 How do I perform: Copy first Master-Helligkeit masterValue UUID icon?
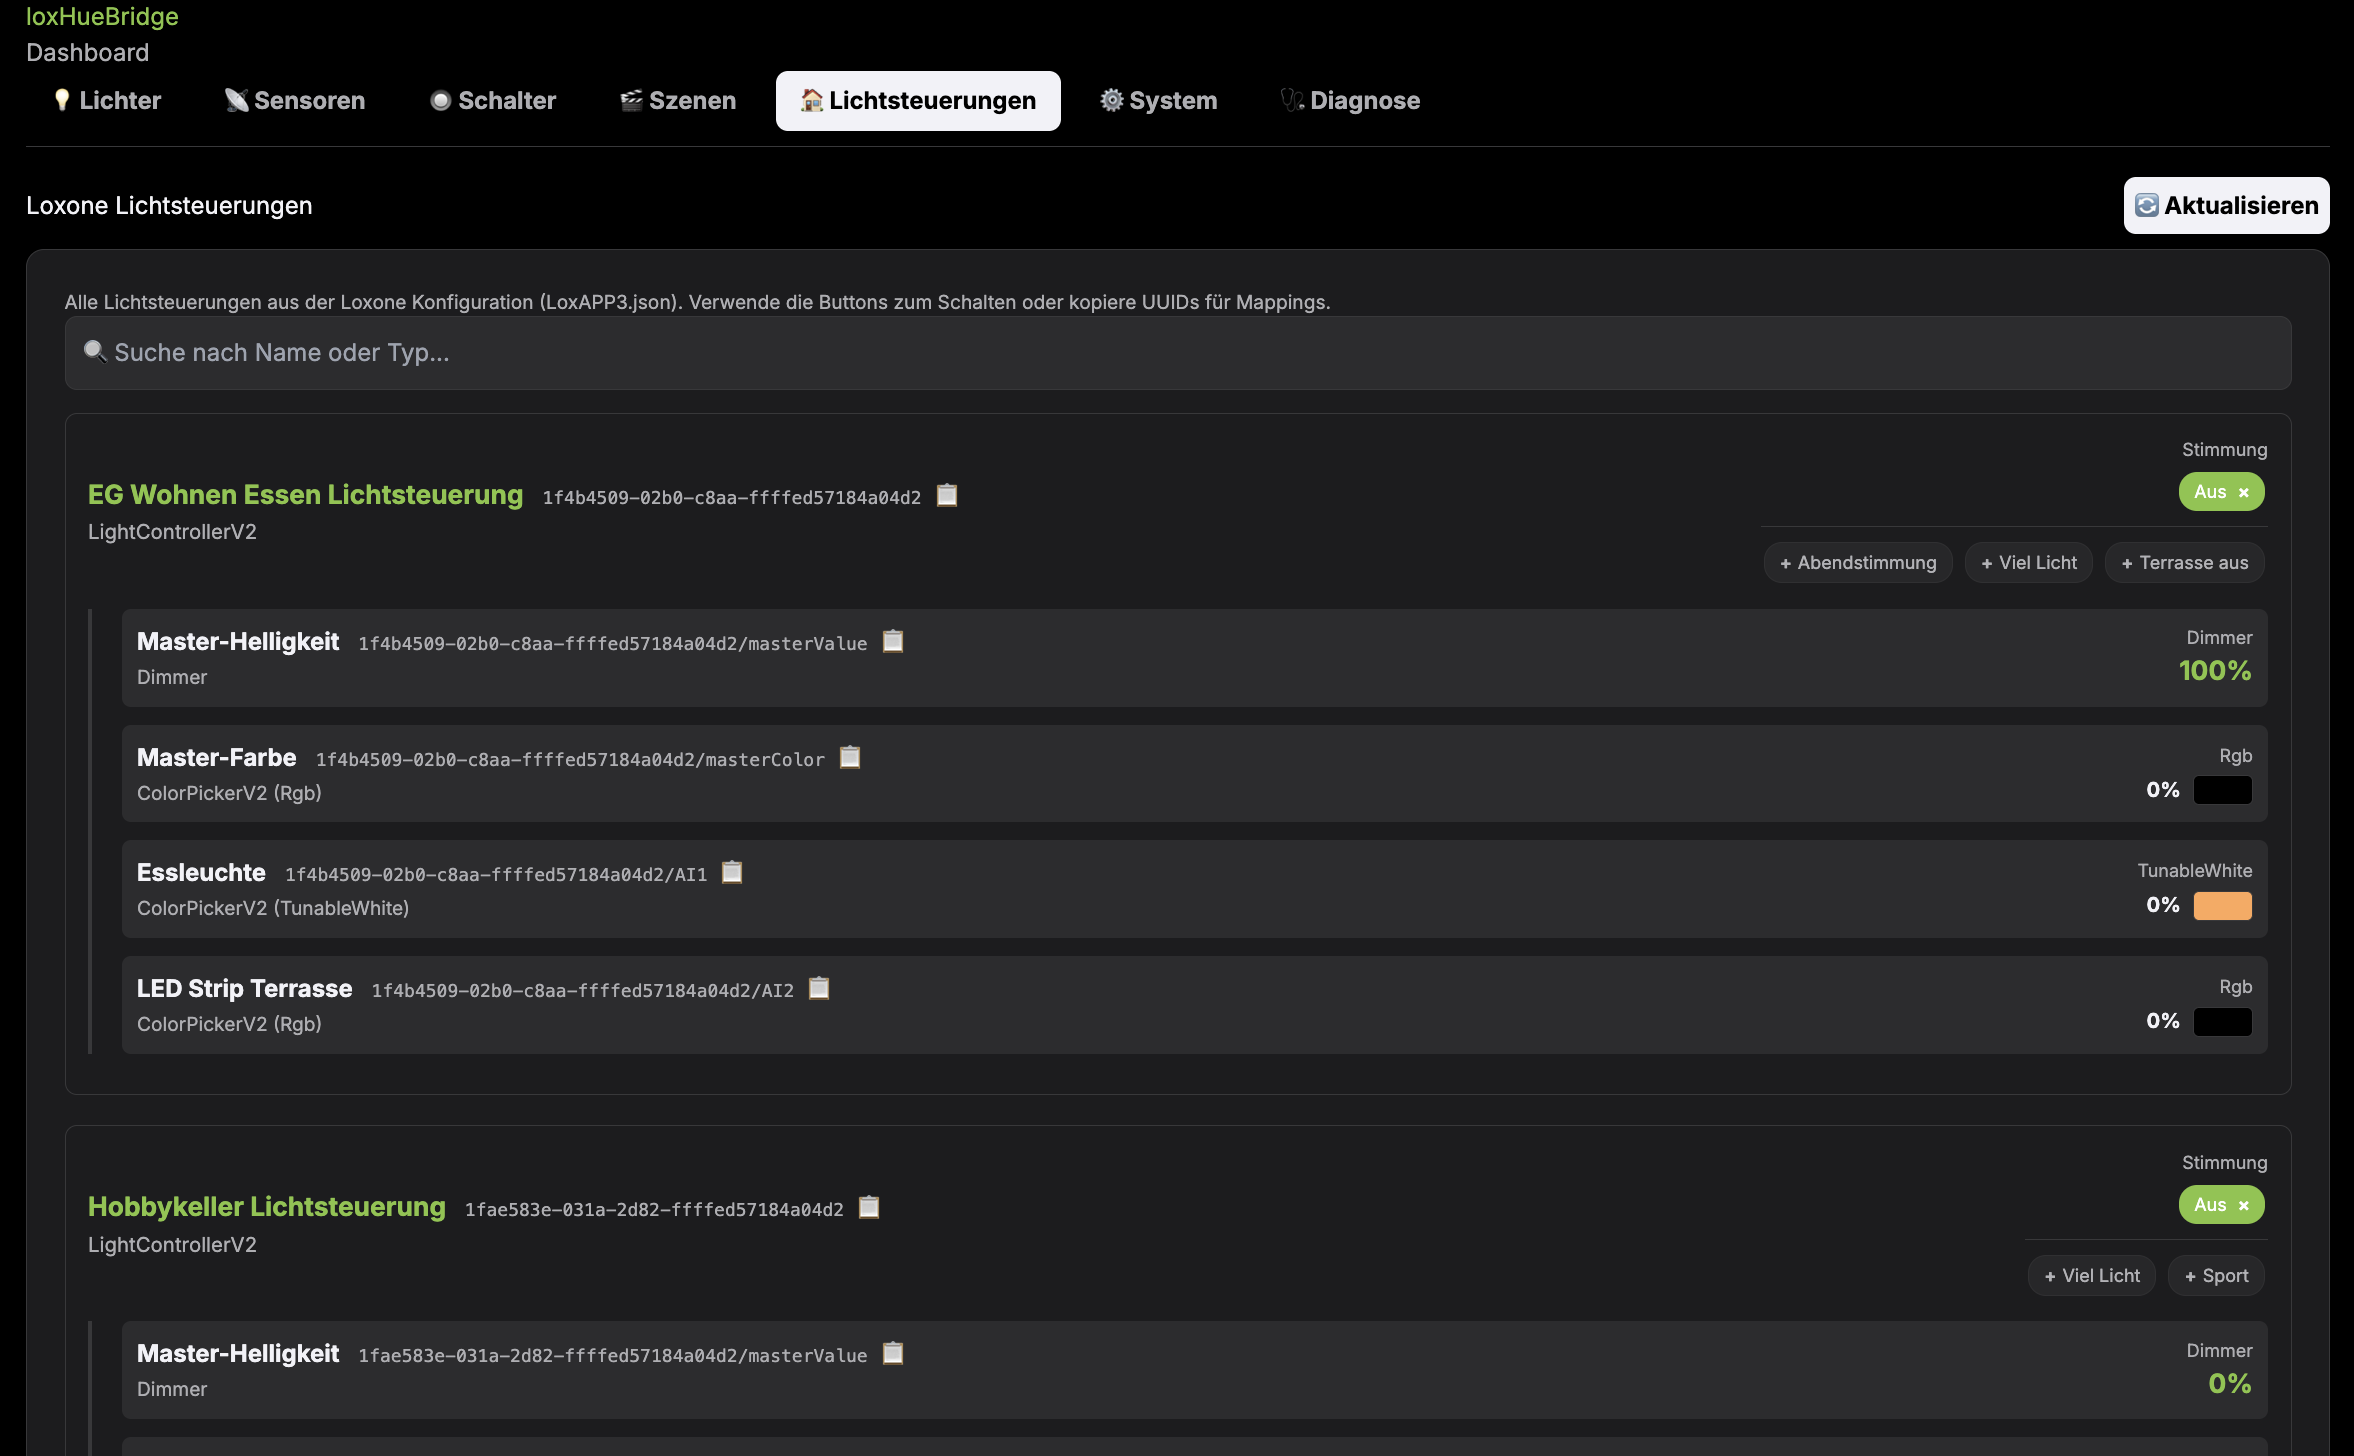[x=893, y=642]
